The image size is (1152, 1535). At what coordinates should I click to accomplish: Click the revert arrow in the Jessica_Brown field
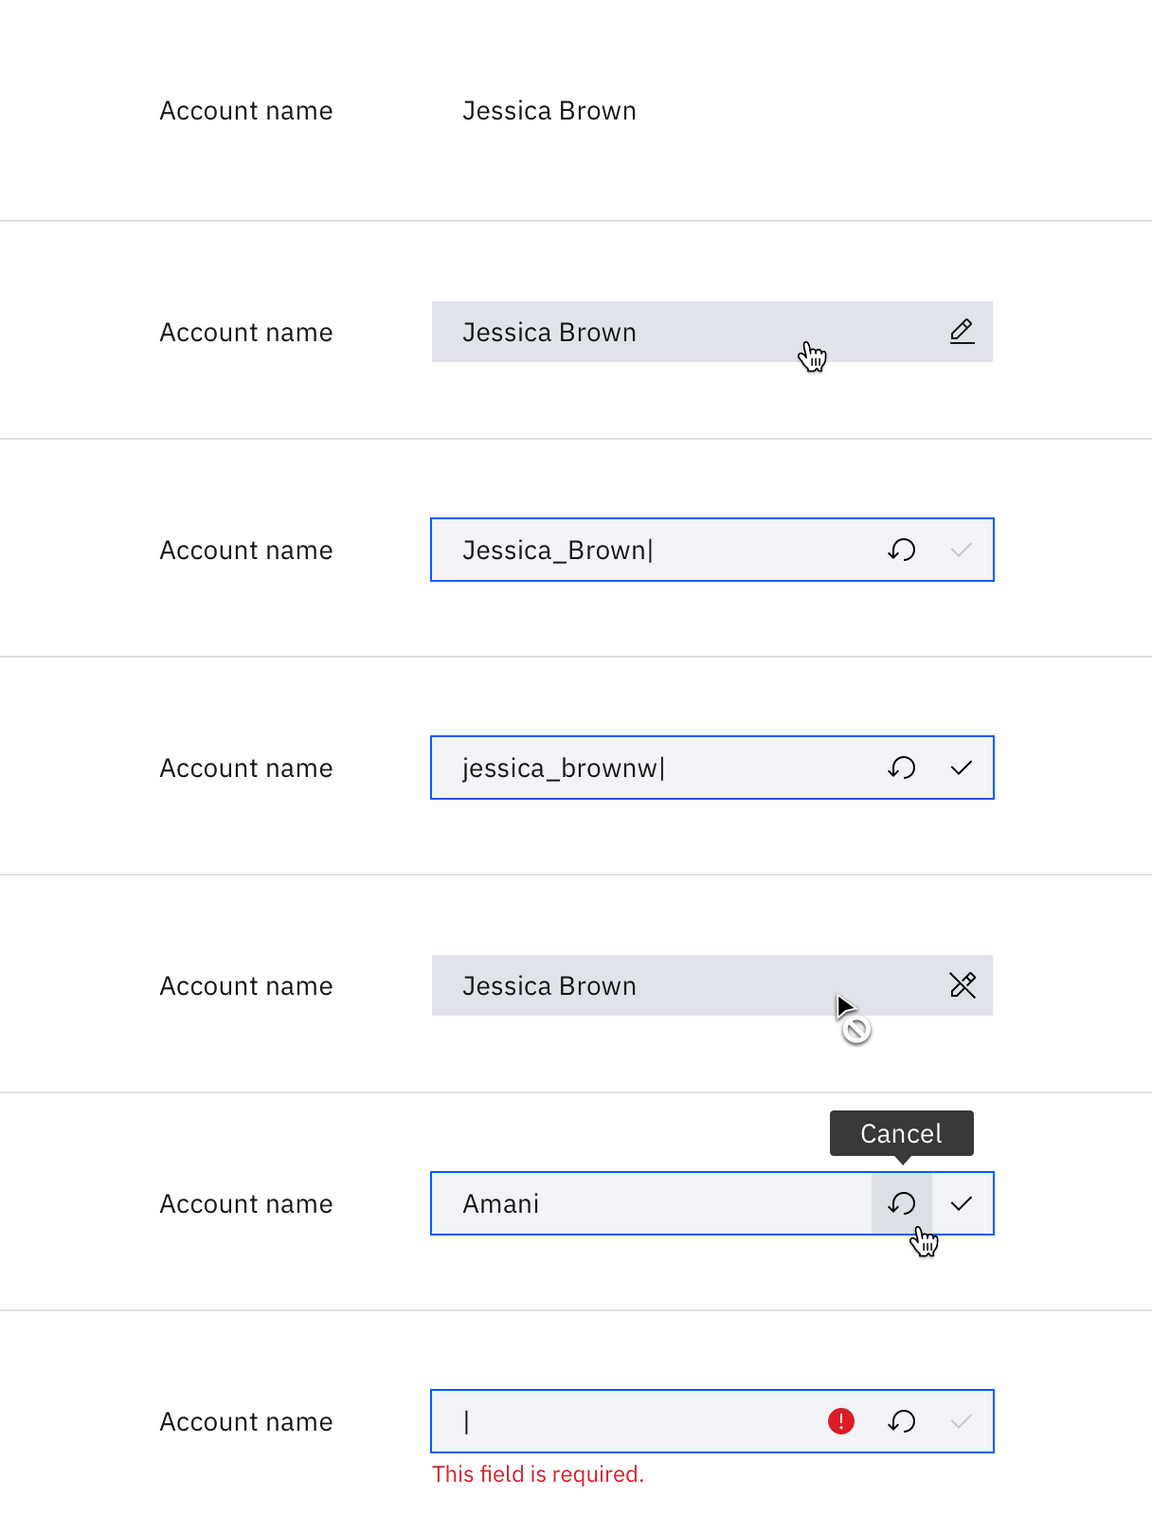point(902,550)
